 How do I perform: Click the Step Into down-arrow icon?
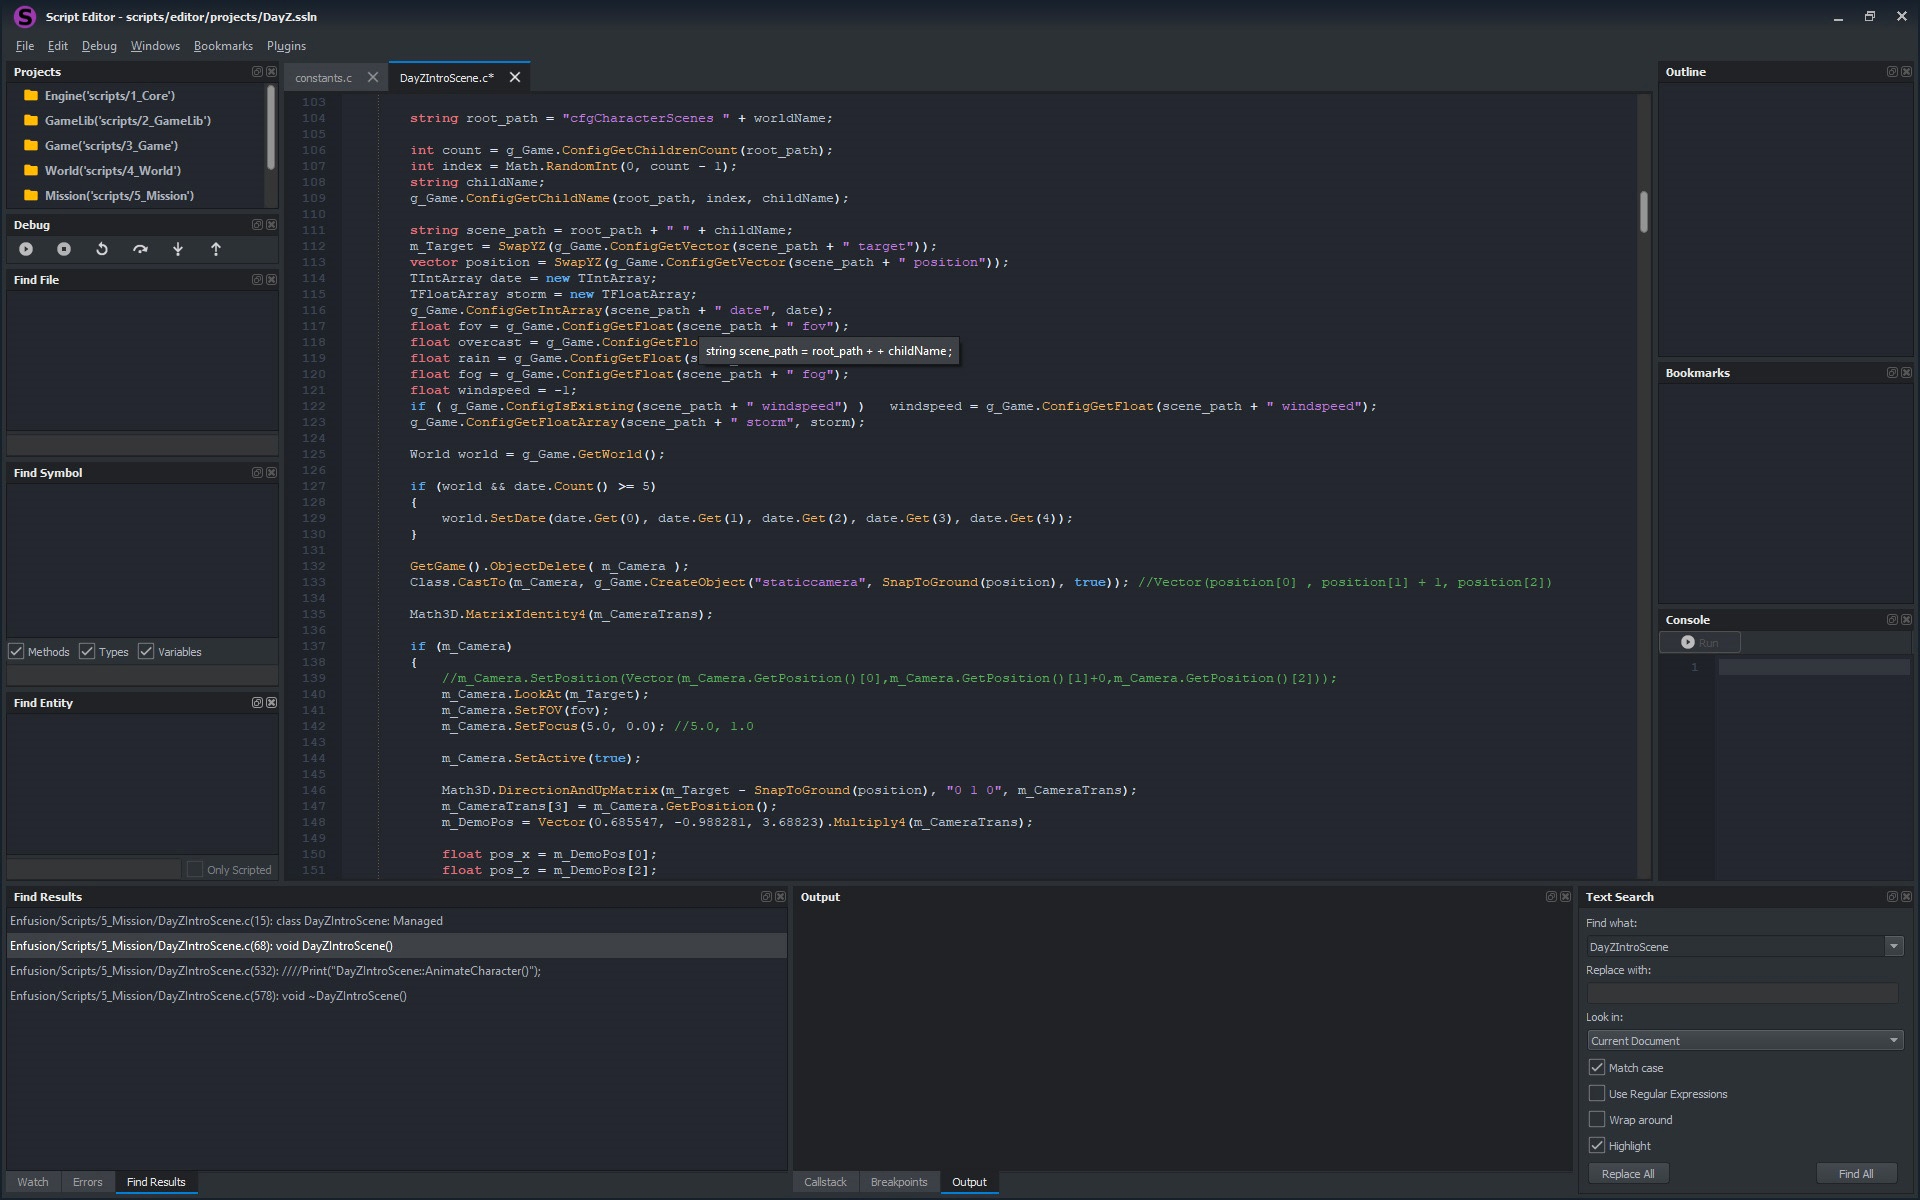point(178,249)
